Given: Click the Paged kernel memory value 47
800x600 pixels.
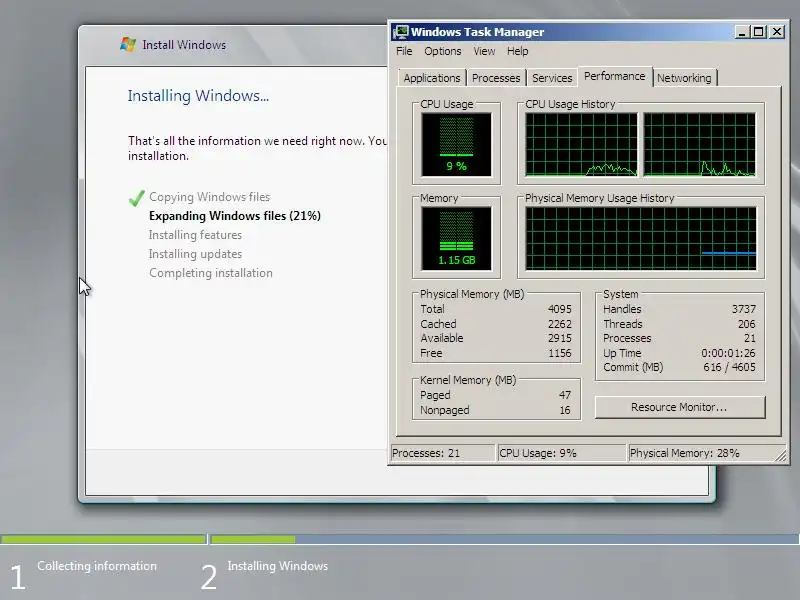Looking at the screenshot, I should pos(565,395).
